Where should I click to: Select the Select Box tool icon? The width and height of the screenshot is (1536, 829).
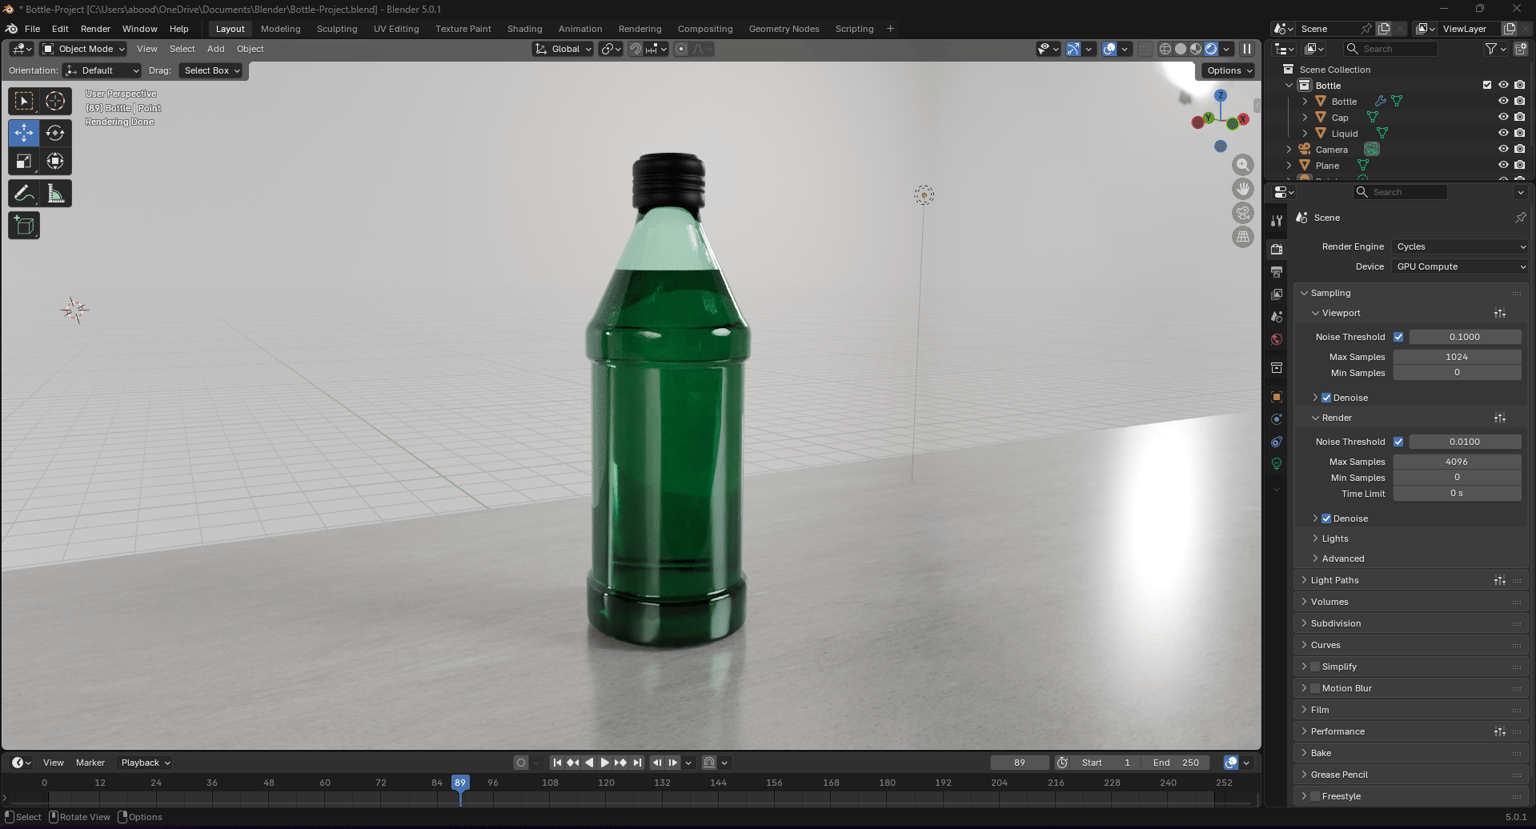(x=24, y=101)
